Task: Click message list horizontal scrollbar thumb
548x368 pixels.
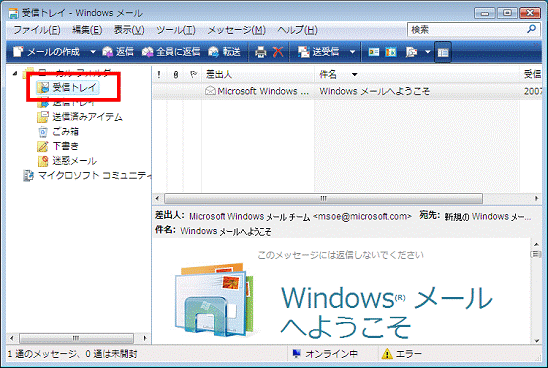Action: click(x=323, y=199)
